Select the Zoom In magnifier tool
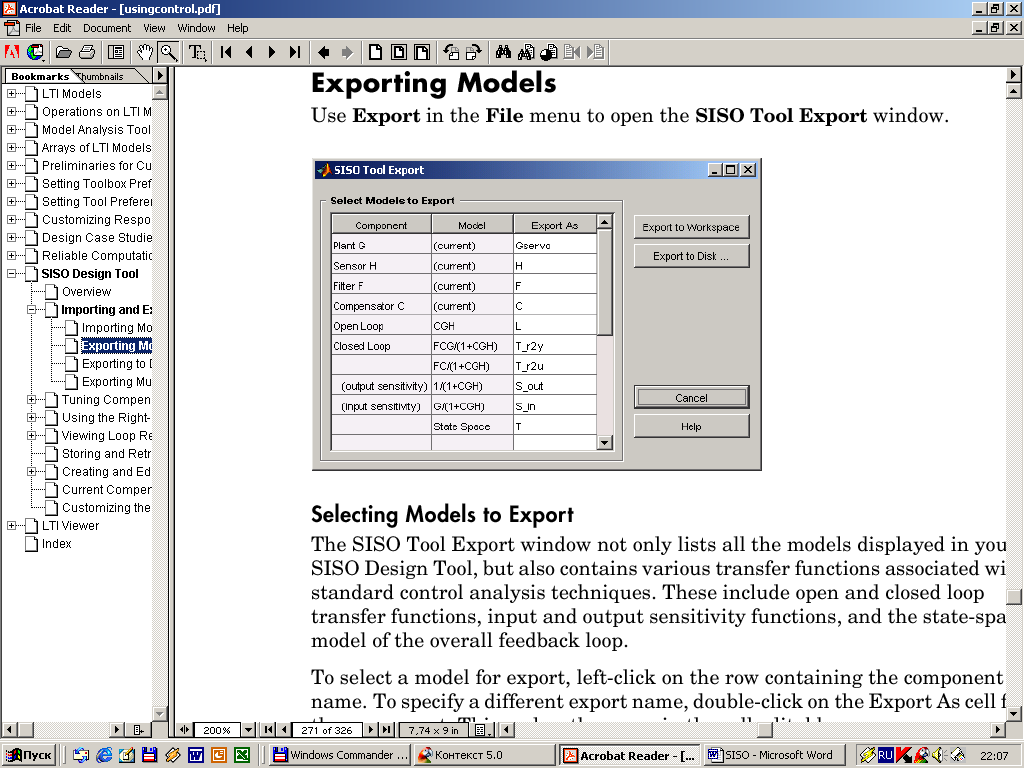Screen dimensions: 1024x768 coord(169,52)
